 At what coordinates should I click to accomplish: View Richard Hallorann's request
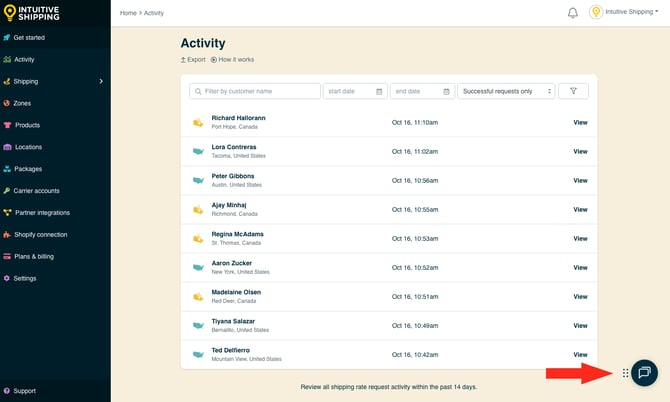point(580,123)
